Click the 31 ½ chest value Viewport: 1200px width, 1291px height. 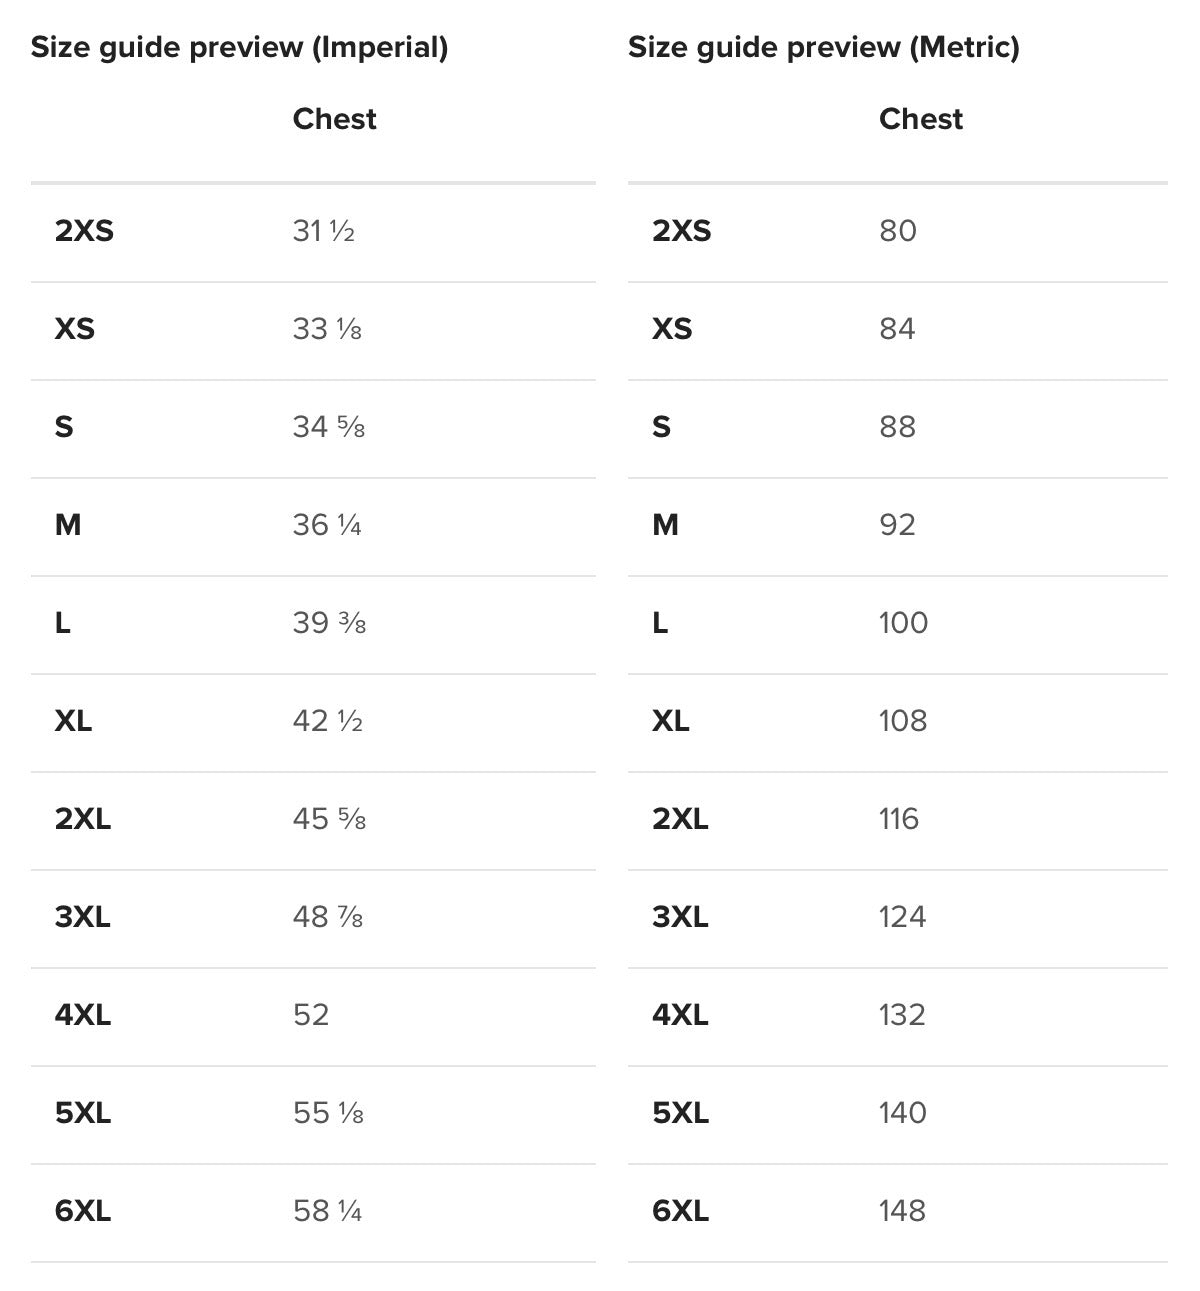[323, 231]
